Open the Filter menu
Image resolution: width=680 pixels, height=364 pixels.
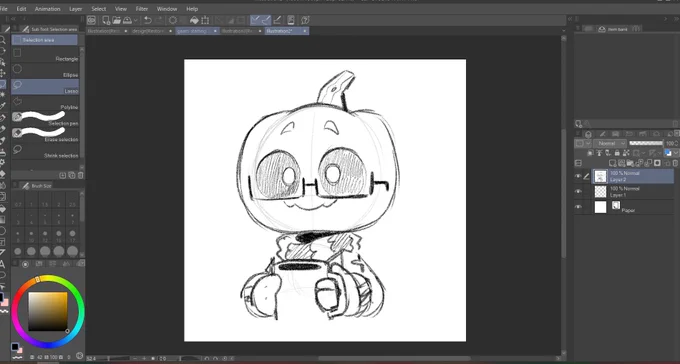[x=142, y=9]
